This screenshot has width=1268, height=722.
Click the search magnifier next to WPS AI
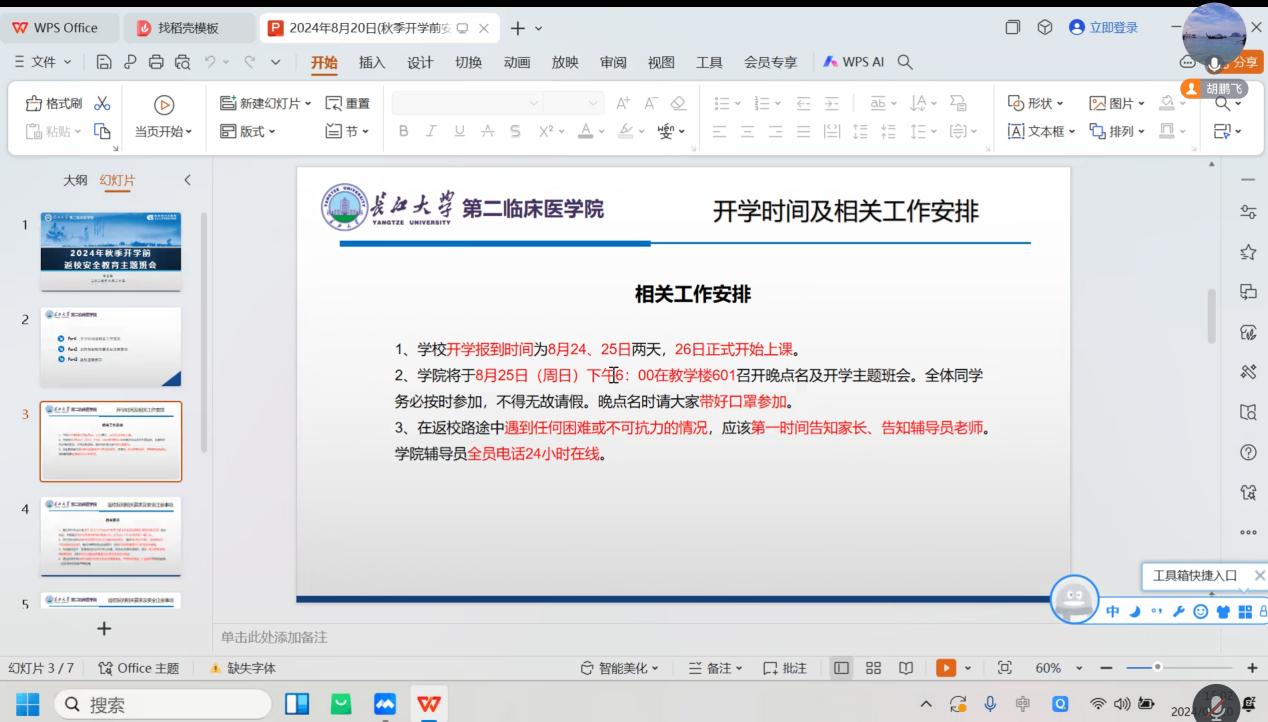click(905, 62)
